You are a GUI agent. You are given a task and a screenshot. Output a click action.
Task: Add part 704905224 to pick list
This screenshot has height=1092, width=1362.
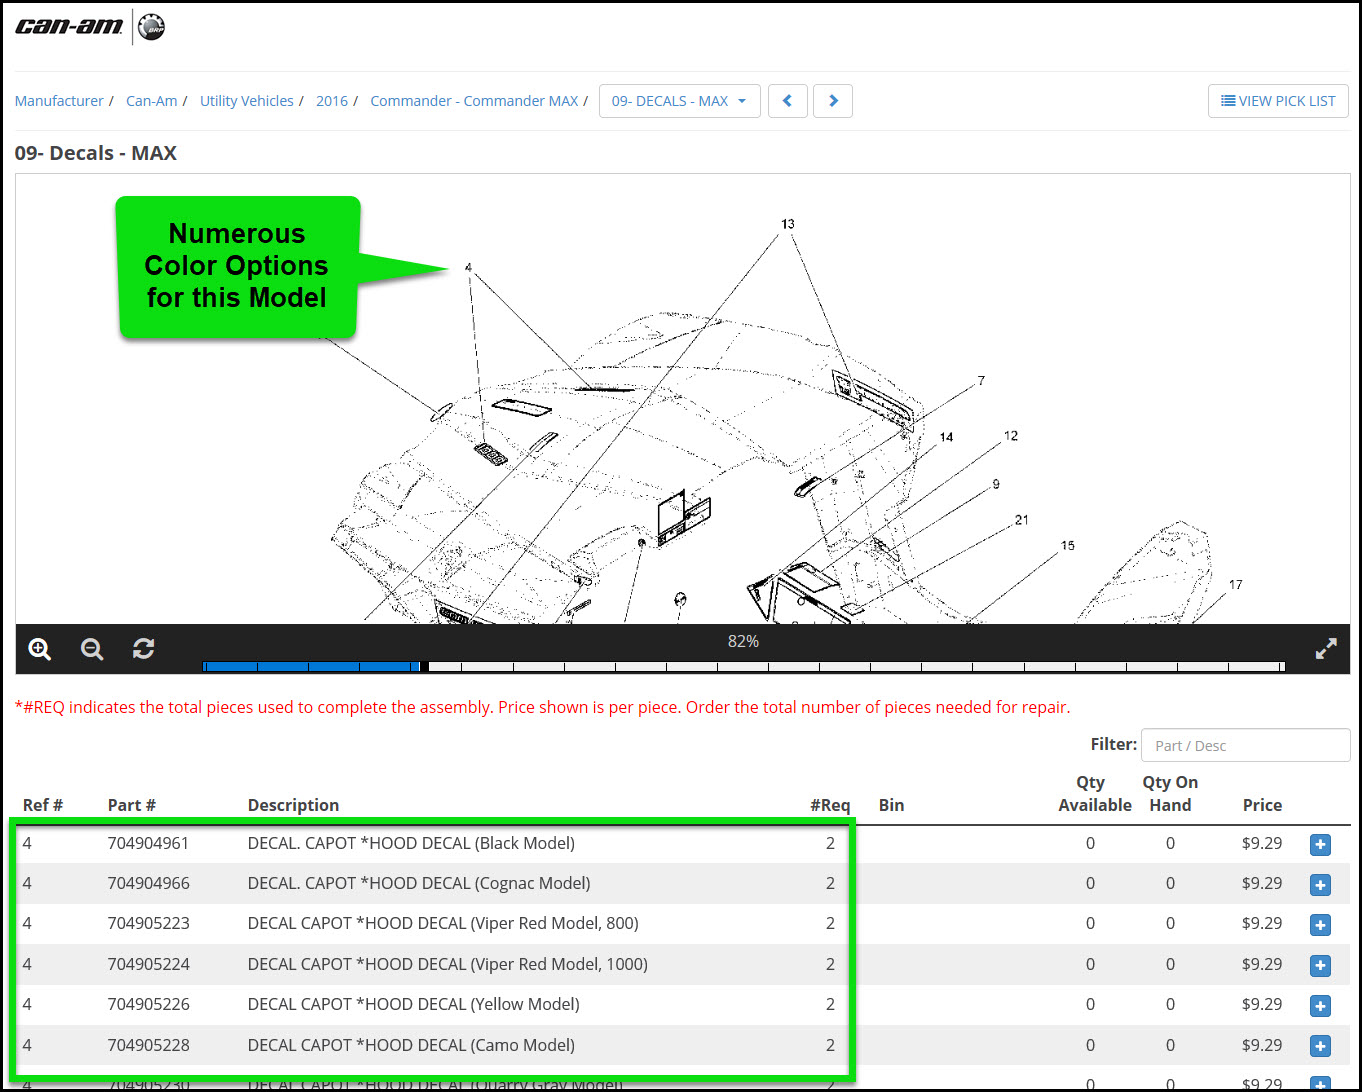pyautogui.click(x=1320, y=966)
